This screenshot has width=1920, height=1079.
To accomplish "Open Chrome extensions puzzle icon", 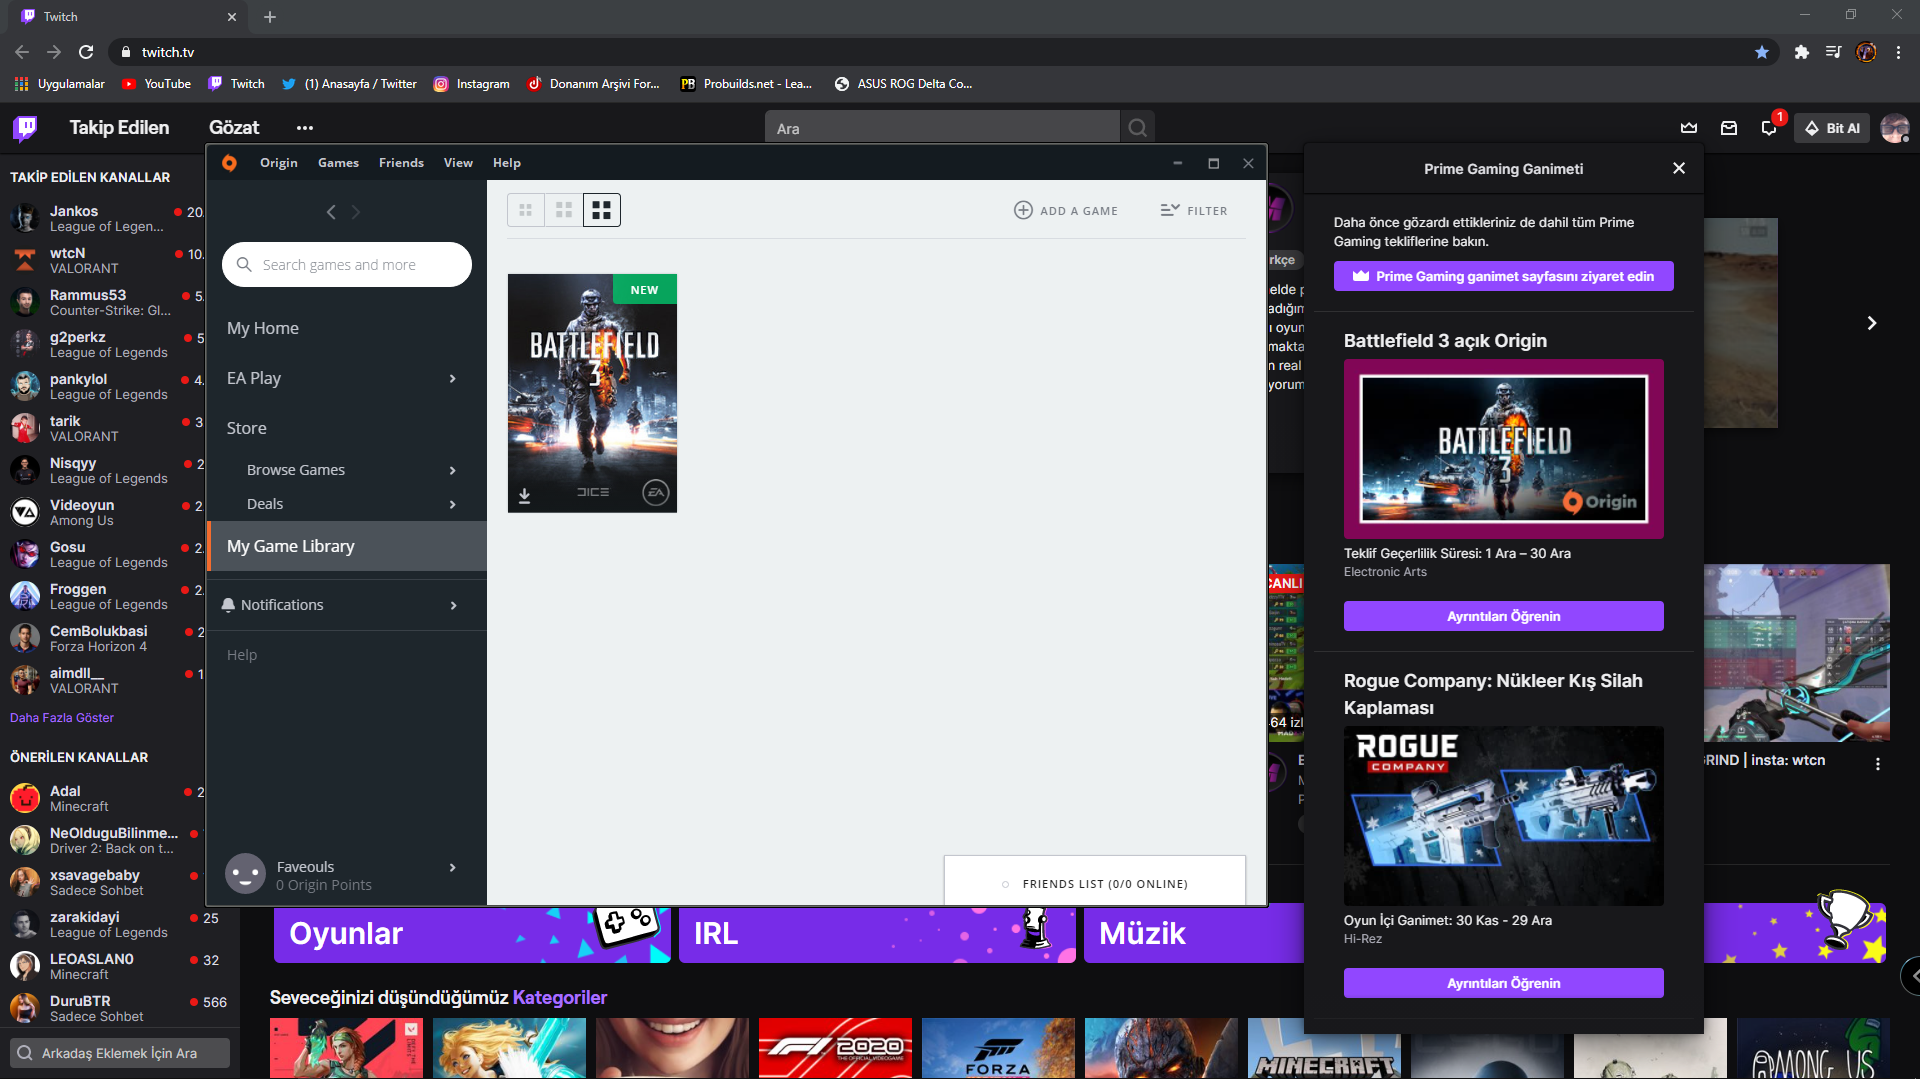I will 1802,52.
